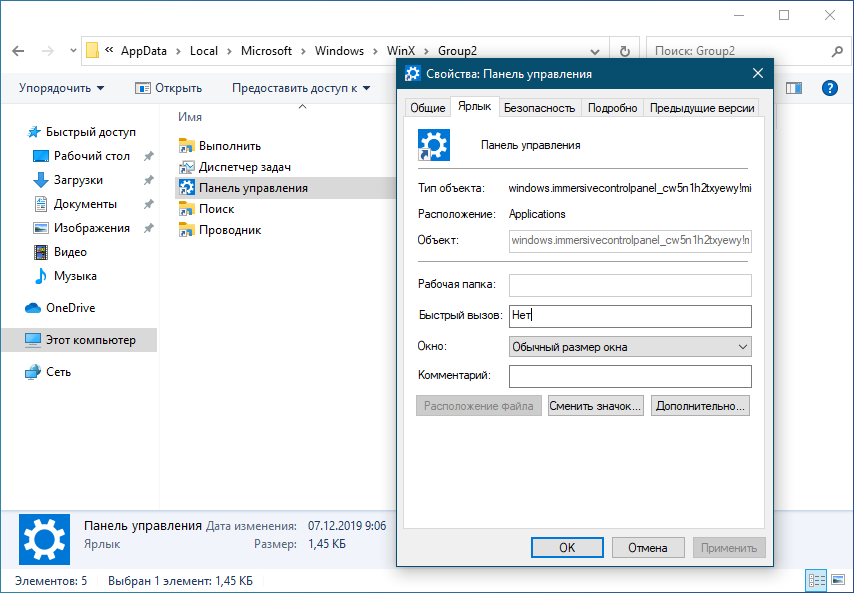Image resolution: width=854 pixels, height=593 pixels.
Task: Click the AppData breadcrumb segment
Action: click(x=144, y=51)
